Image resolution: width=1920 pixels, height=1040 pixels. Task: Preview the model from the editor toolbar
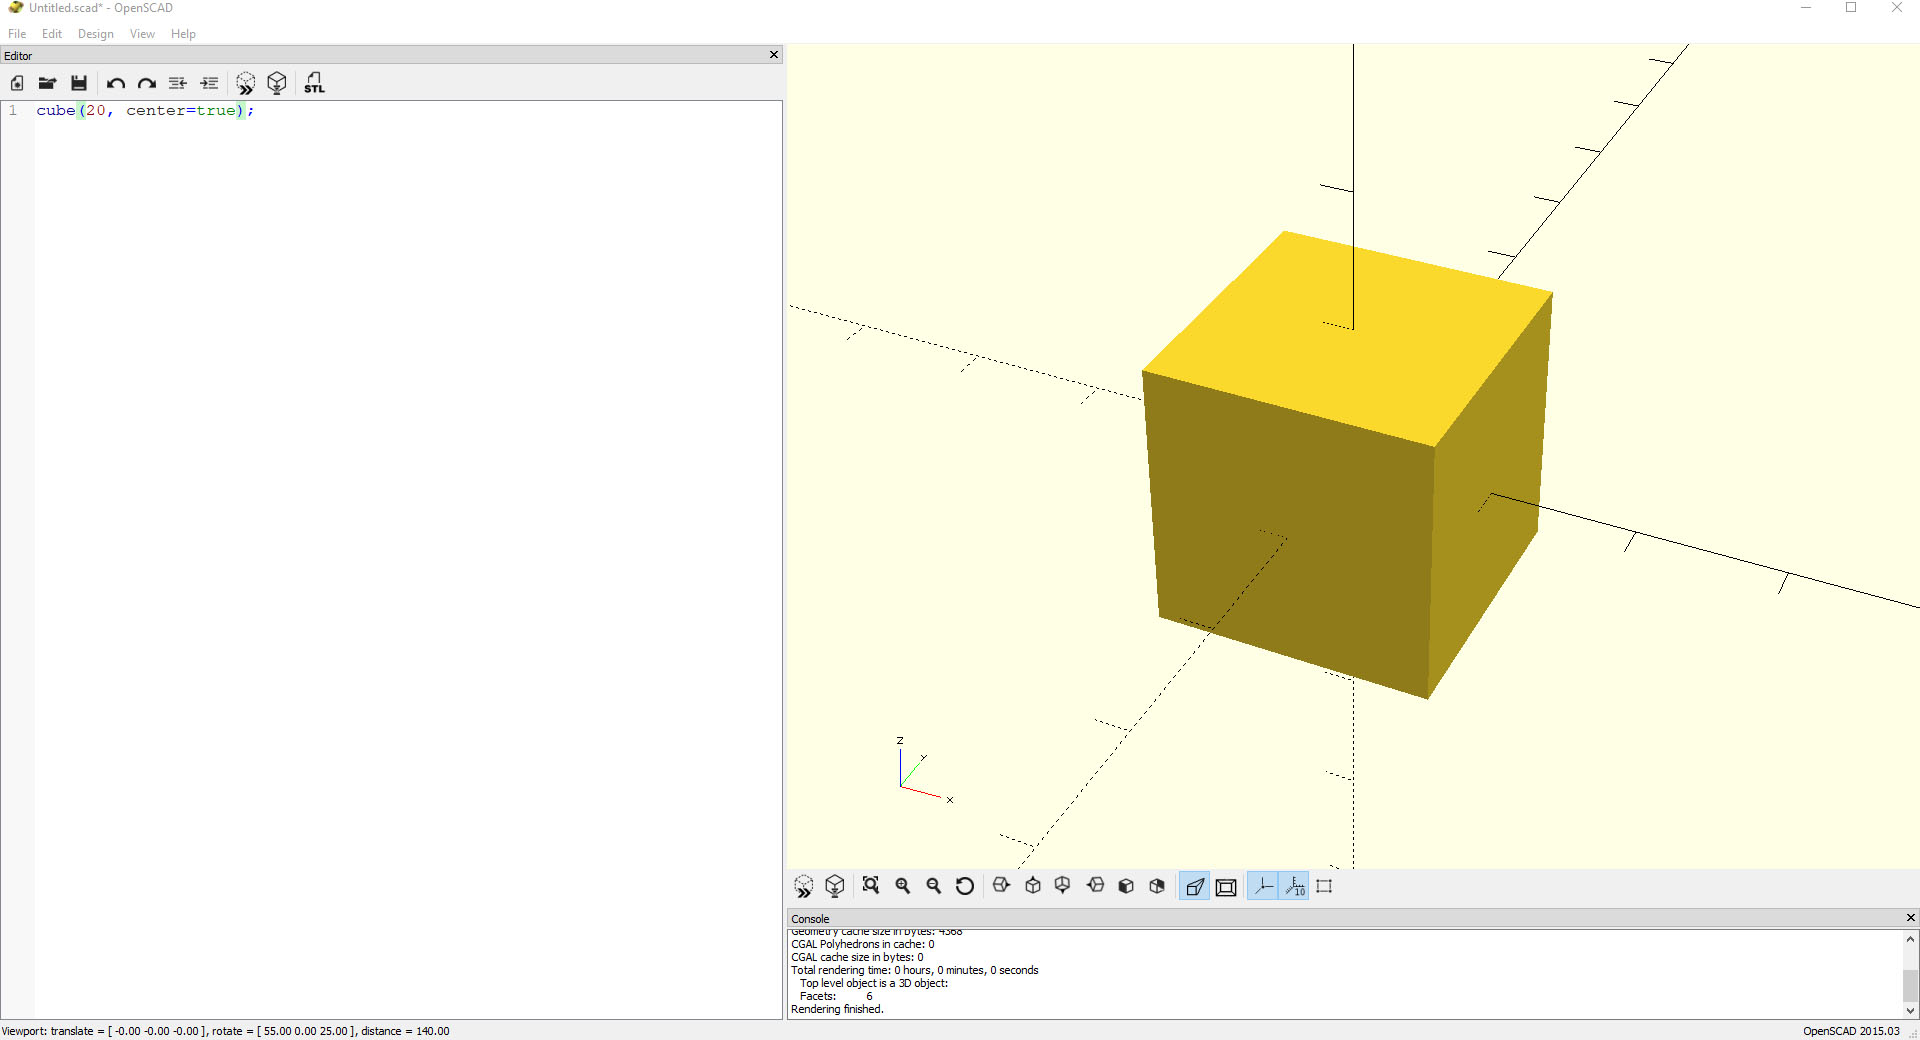click(246, 83)
